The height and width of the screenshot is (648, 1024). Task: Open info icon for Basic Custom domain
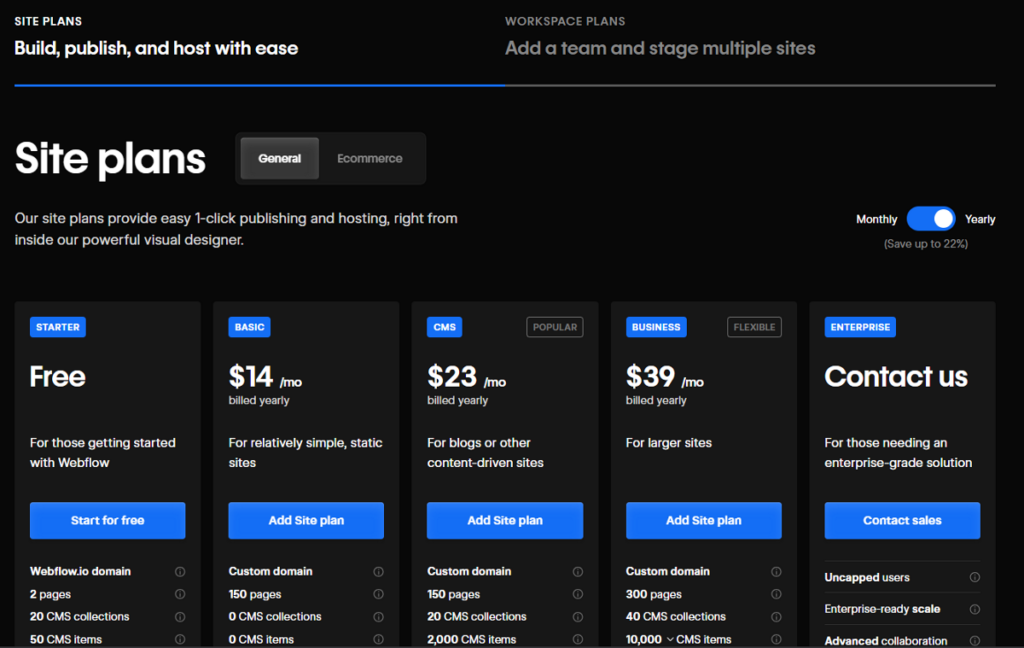coord(378,572)
